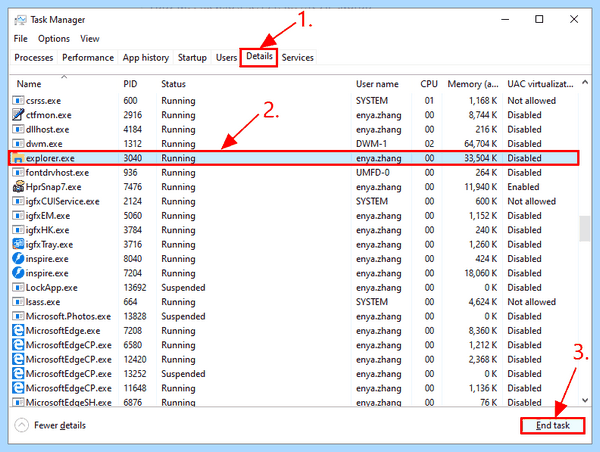Click the DWM-1 user name cell

pos(371,144)
